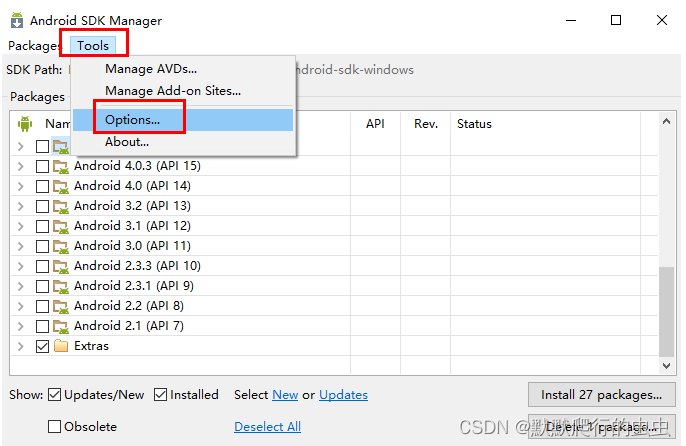Expand the Android 3.1 (API 12) node
This screenshot has width=686, height=446.
coord(21,226)
